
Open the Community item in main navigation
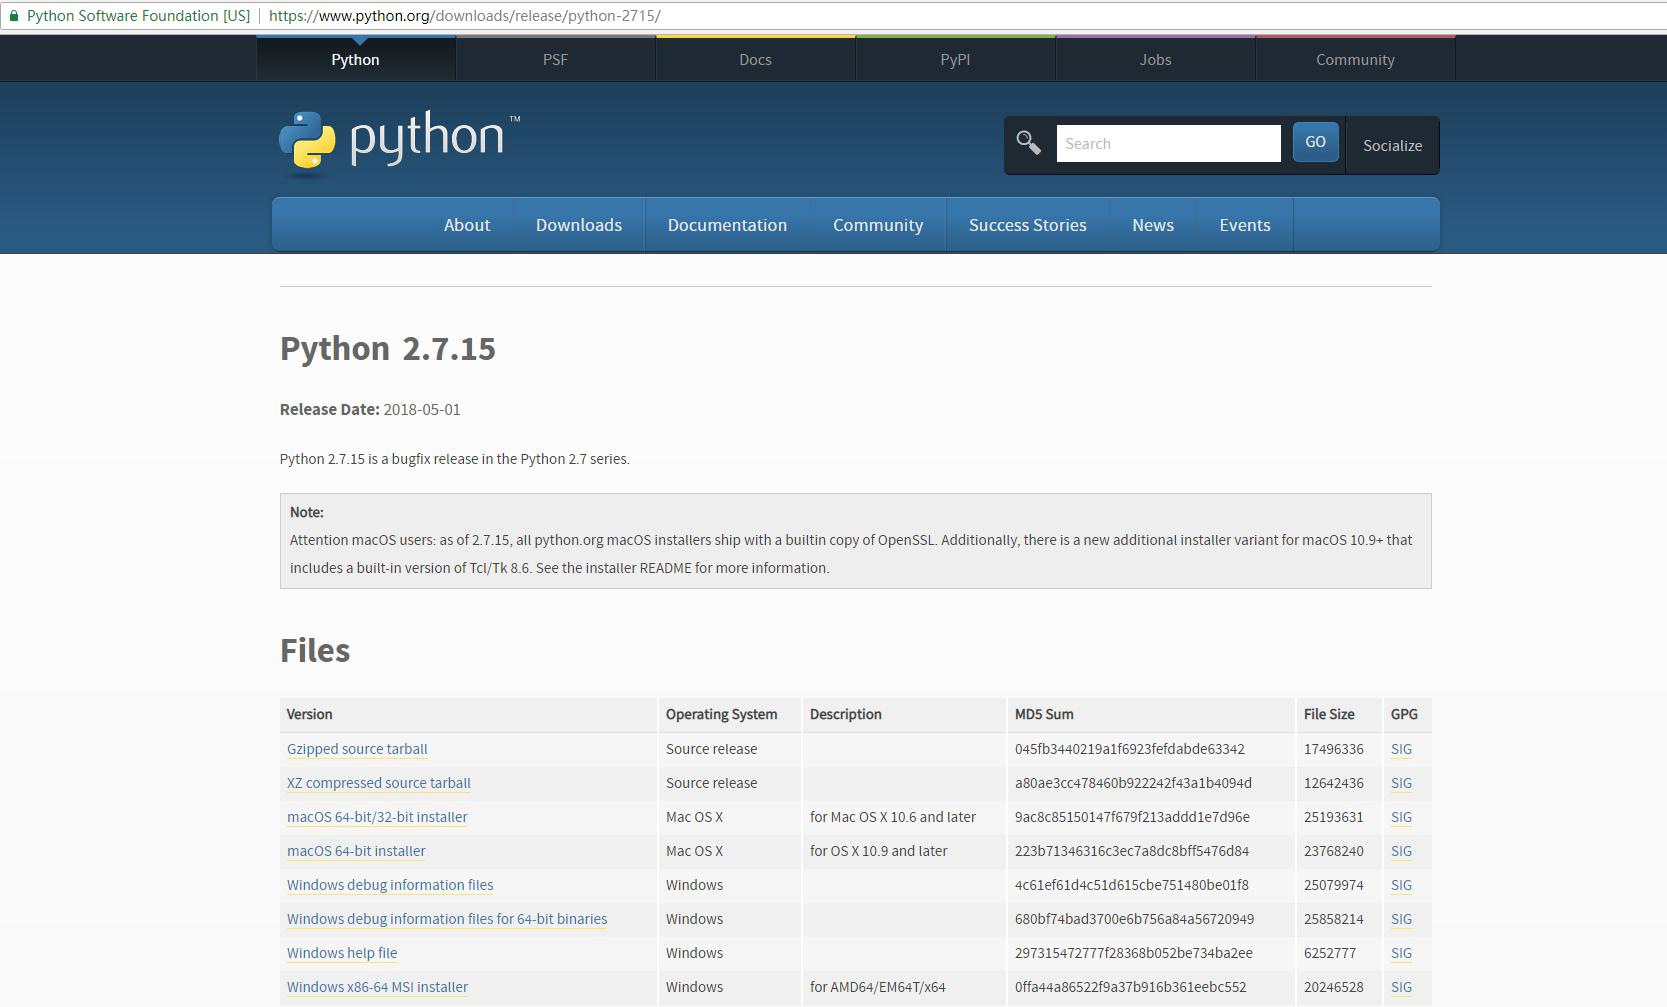pyautogui.click(x=878, y=225)
